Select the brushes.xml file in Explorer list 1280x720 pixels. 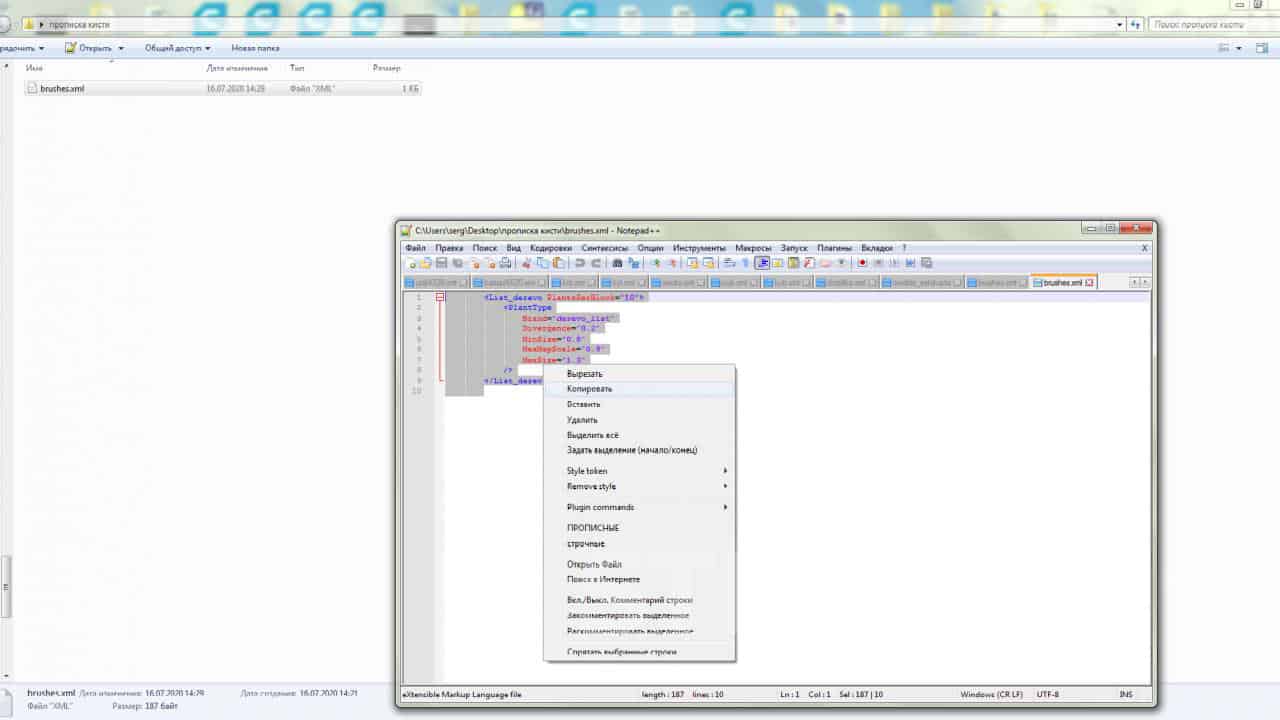tap(62, 88)
